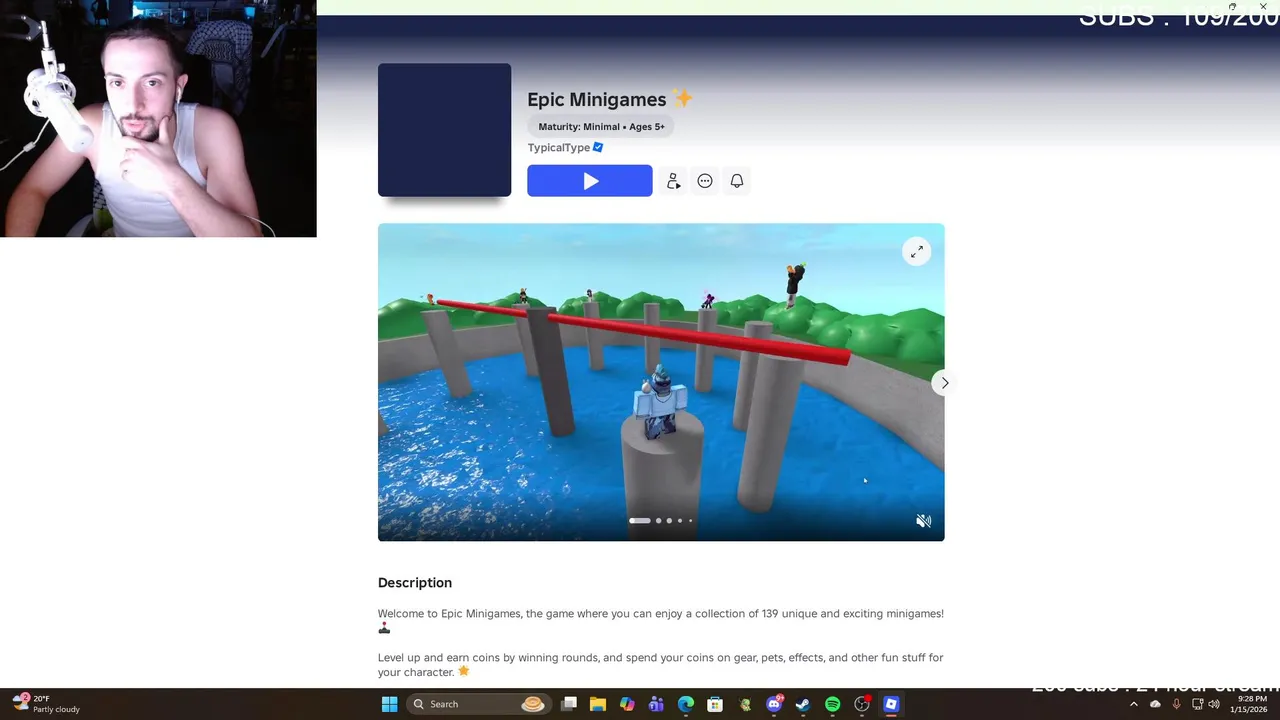Screen dimensions: 1280x720
Task: Click the Maturity: Minimal Ages 5+ label
Action: pyautogui.click(x=601, y=127)
